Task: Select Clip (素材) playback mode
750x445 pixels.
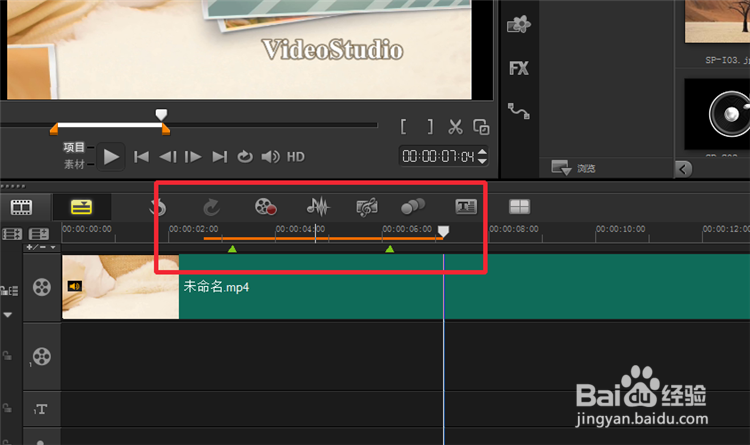Action: click(x=74, y=164)
